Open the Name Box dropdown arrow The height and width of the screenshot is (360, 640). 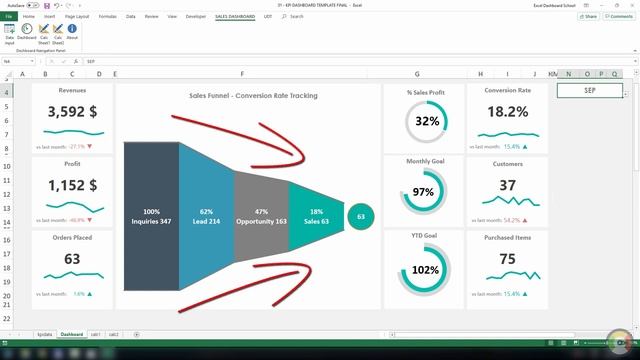click(32, 61)
